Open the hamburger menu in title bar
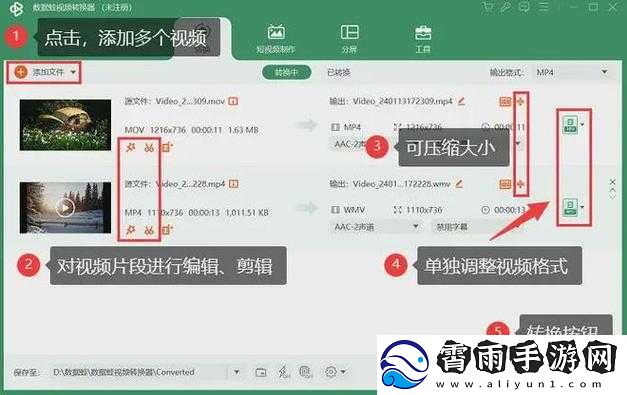 coord(544,7)
